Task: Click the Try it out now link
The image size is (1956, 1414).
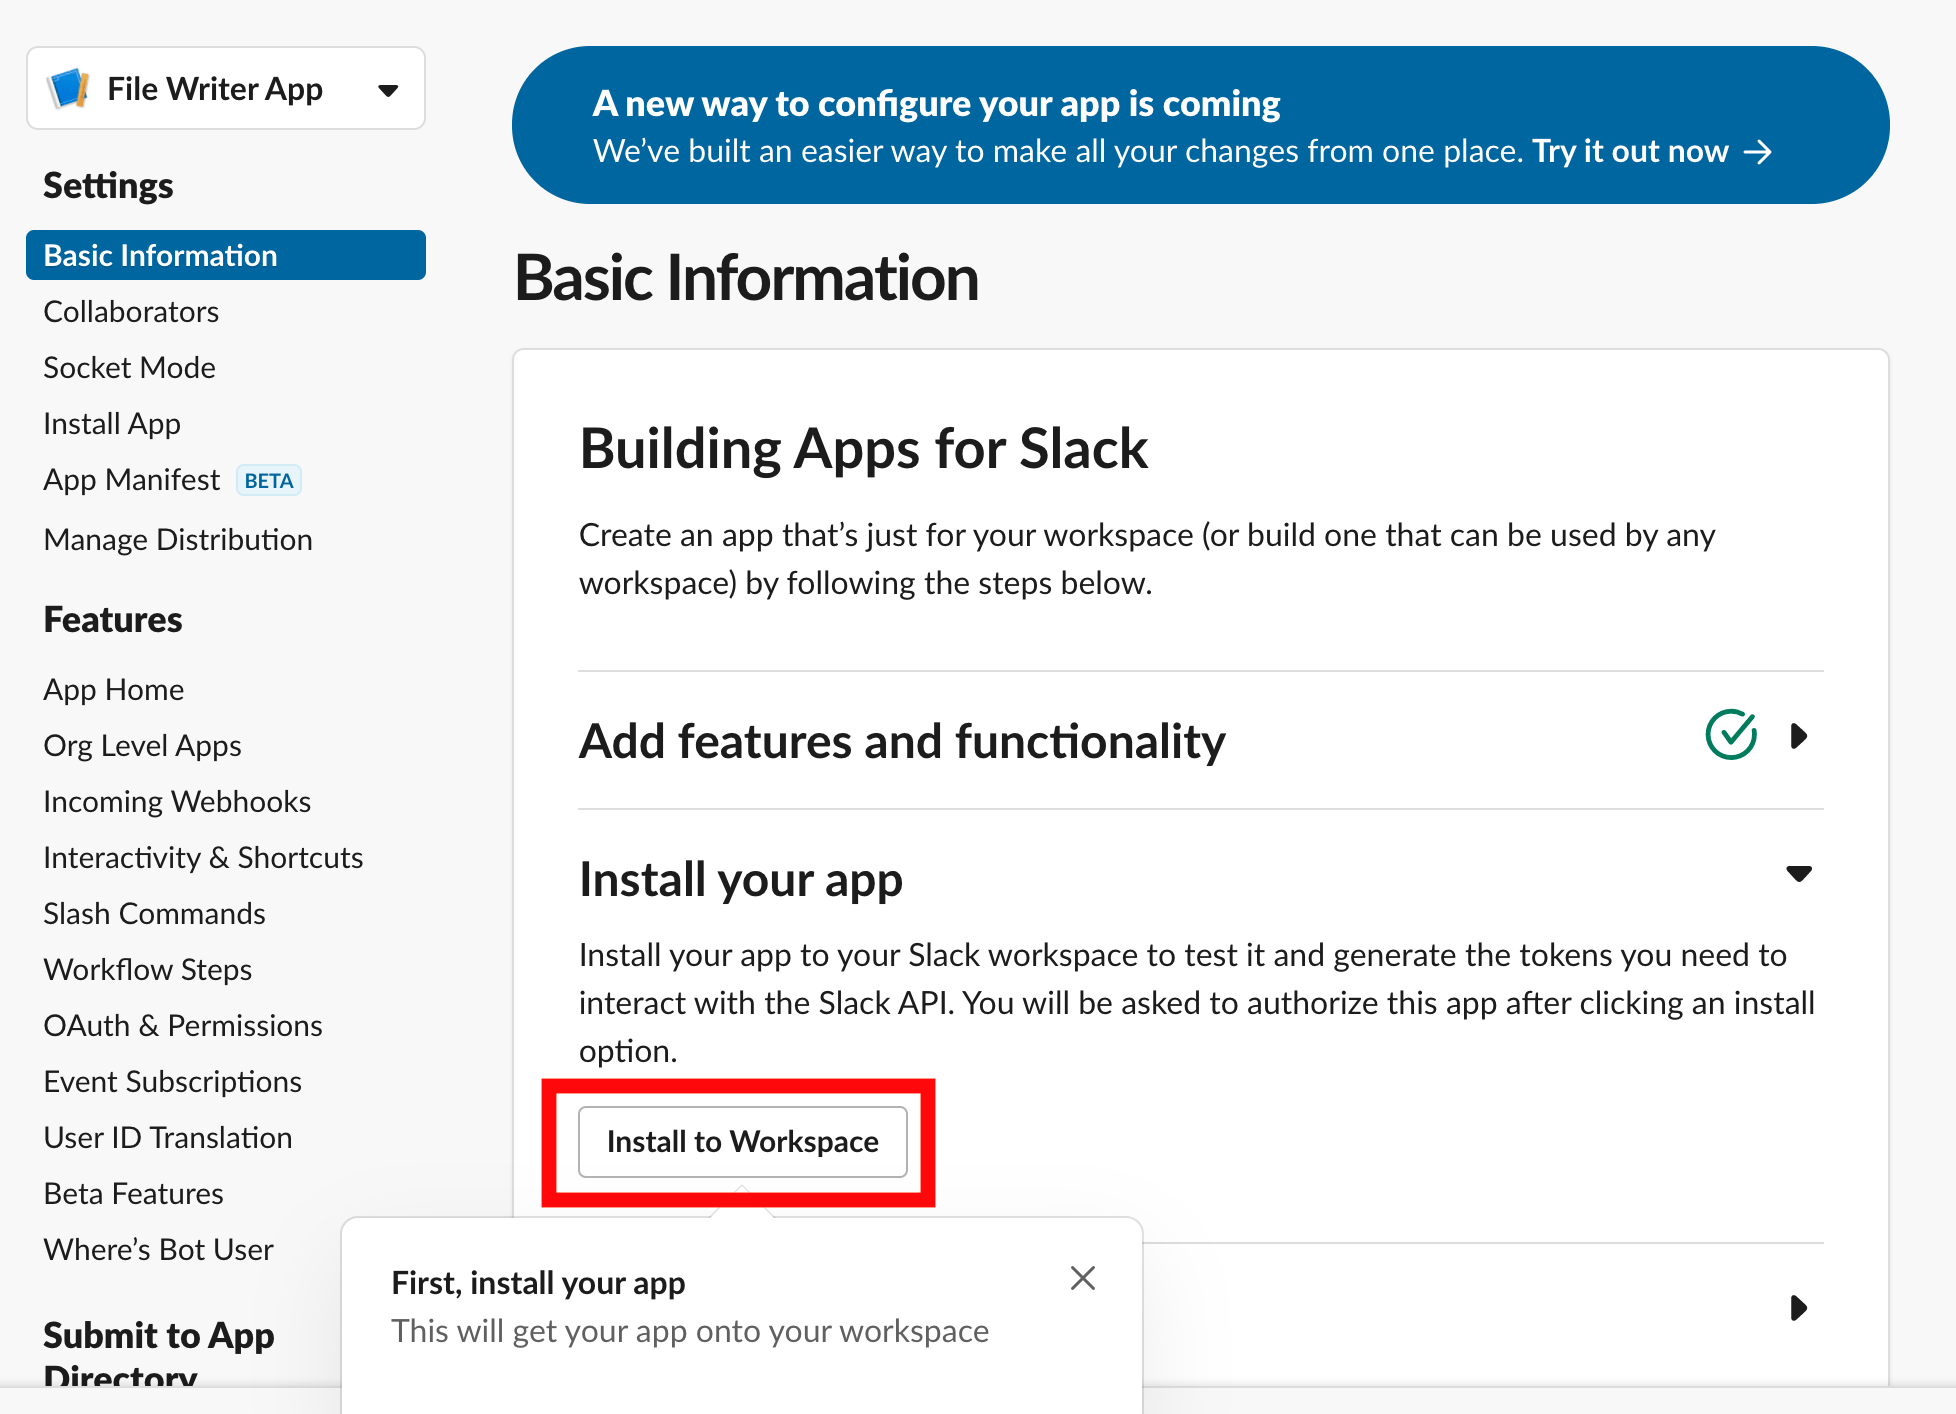Action: (1630, 151)
